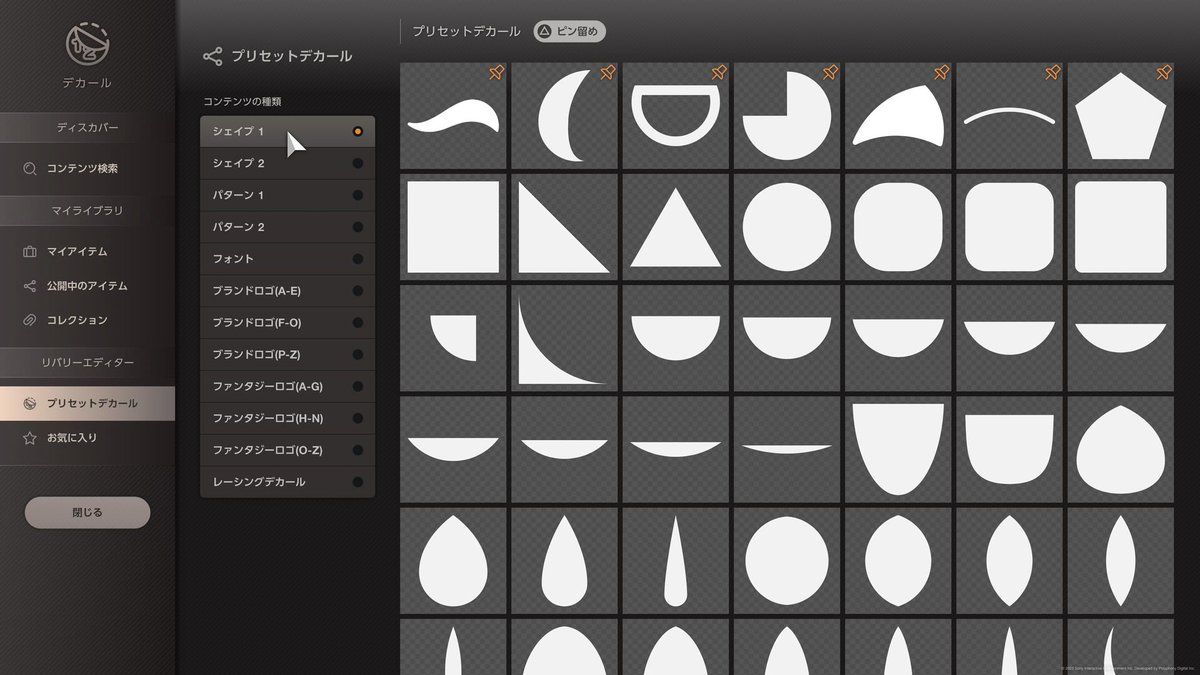Select the crescent moon decal thumbnail
The image size is (1200, 675).
pos(565,116)
